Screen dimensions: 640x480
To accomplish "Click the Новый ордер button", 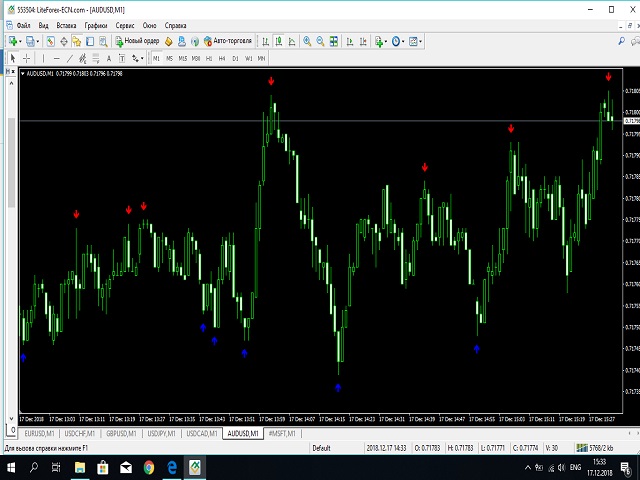I will click(137, 41).
